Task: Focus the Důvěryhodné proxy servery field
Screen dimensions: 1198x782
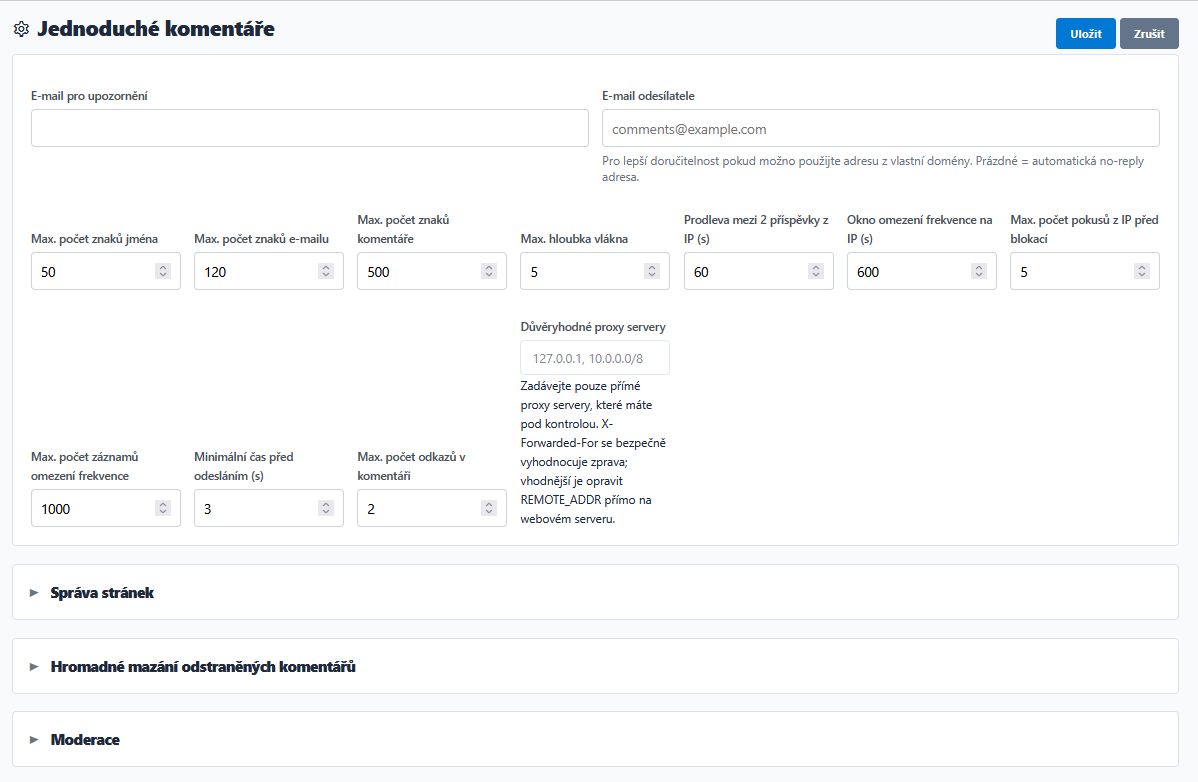Action: (x=594, y=357)
